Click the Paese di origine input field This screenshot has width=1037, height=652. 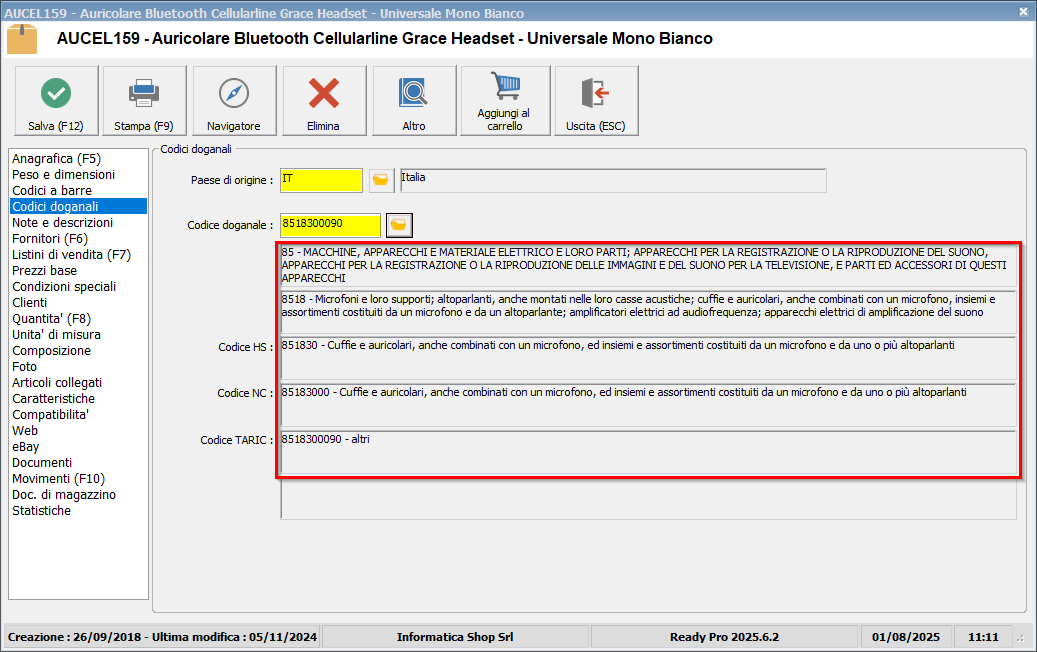pyautogui.click(x=321, y=180)
